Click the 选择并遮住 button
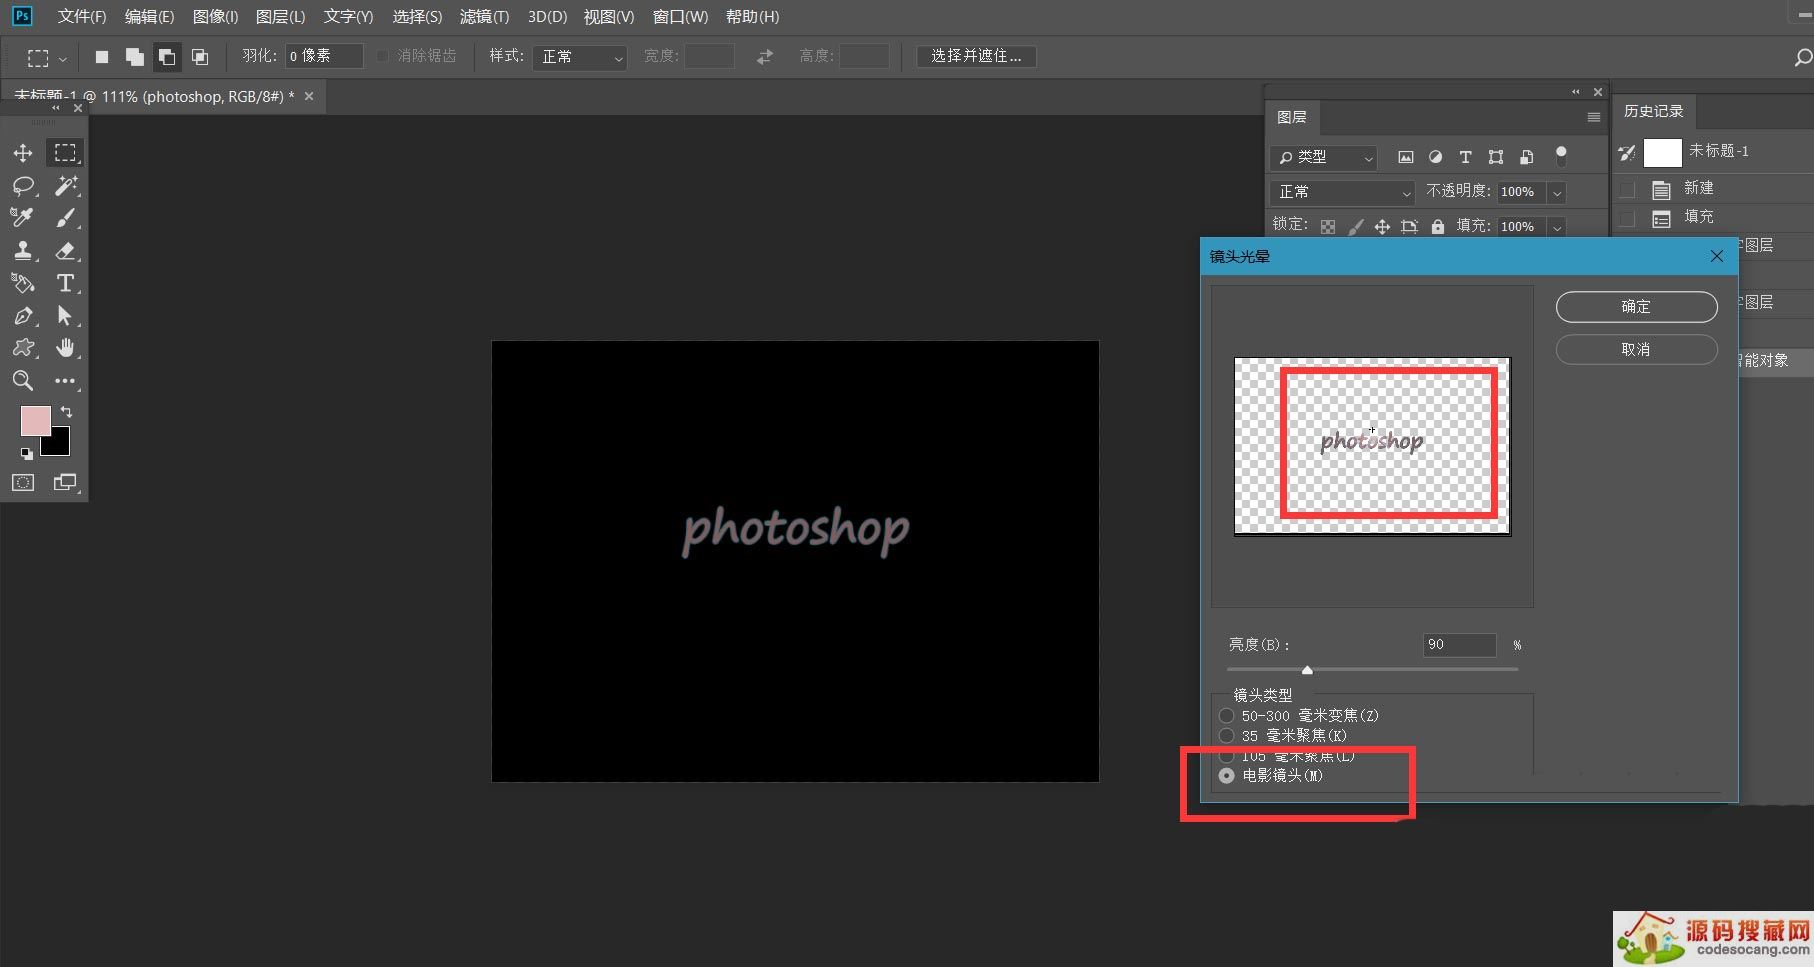1814x967 pixels. pos(976,57)
